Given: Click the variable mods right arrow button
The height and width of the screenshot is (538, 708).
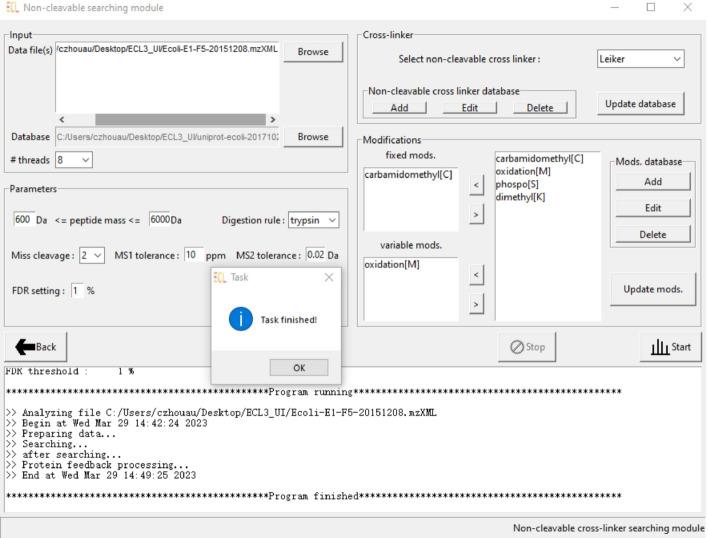Looking at the screenshot, I should click(x=476, y=303).
